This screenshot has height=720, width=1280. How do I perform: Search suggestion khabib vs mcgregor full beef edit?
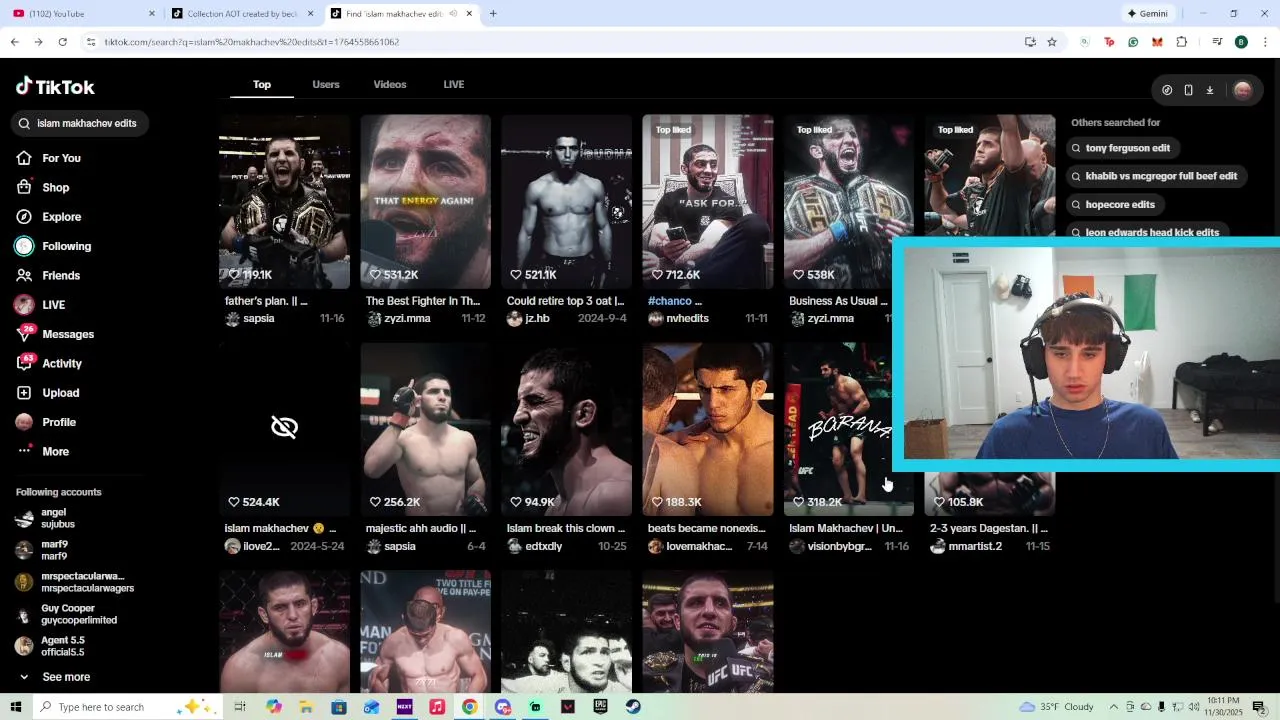click(x=1155, y=176)
